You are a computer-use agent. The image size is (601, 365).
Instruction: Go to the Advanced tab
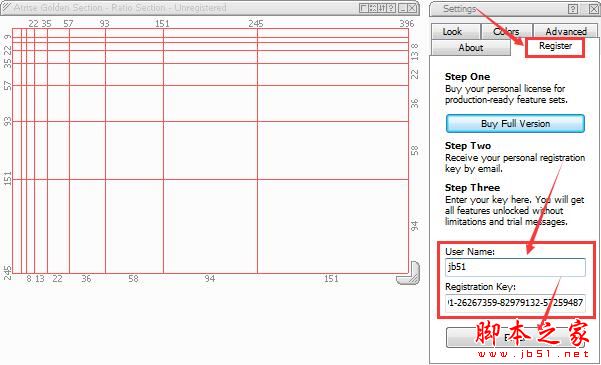coord(566,31)
